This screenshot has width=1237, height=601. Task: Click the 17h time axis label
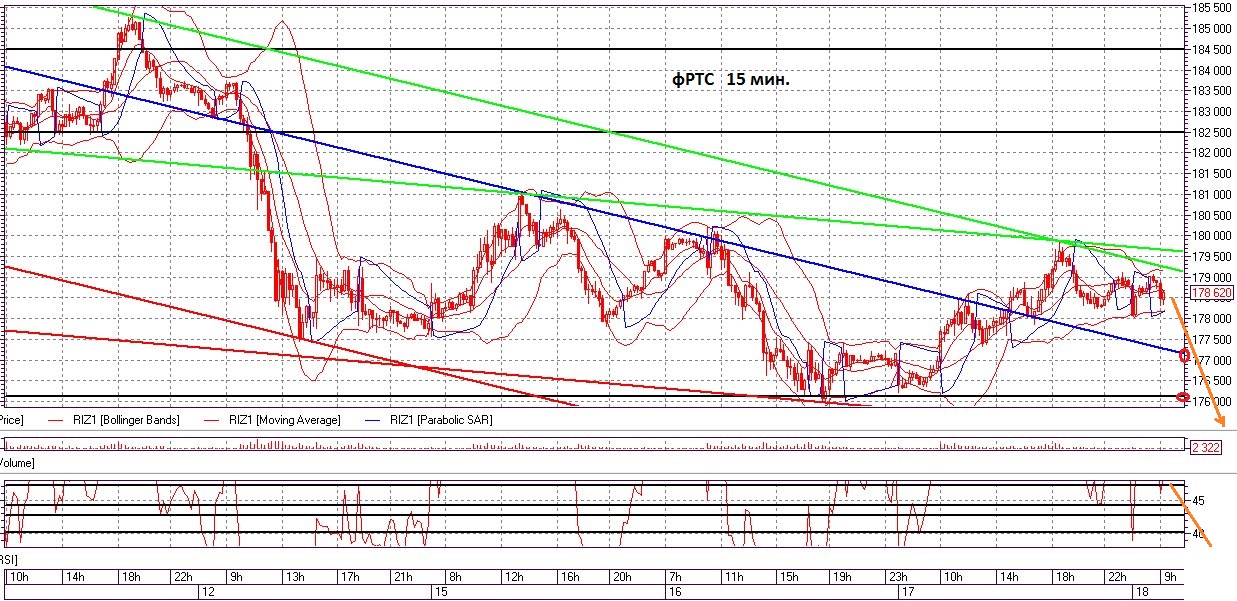click(348, 577)
